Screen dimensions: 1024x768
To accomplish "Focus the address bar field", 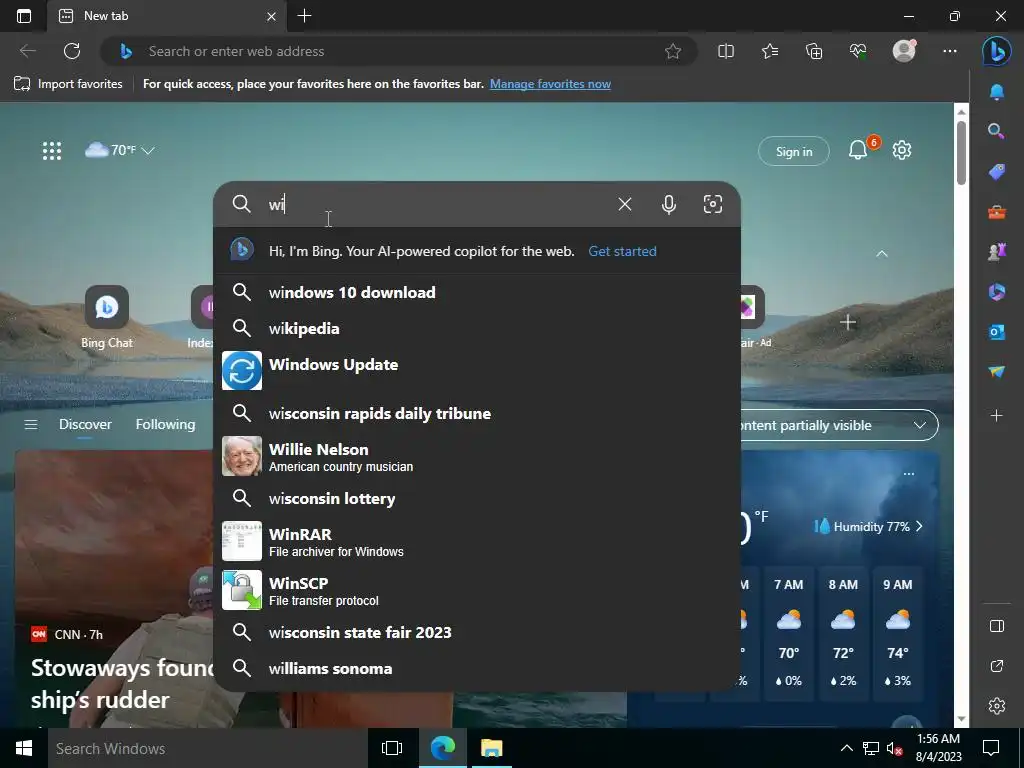I will click(398, 51).
